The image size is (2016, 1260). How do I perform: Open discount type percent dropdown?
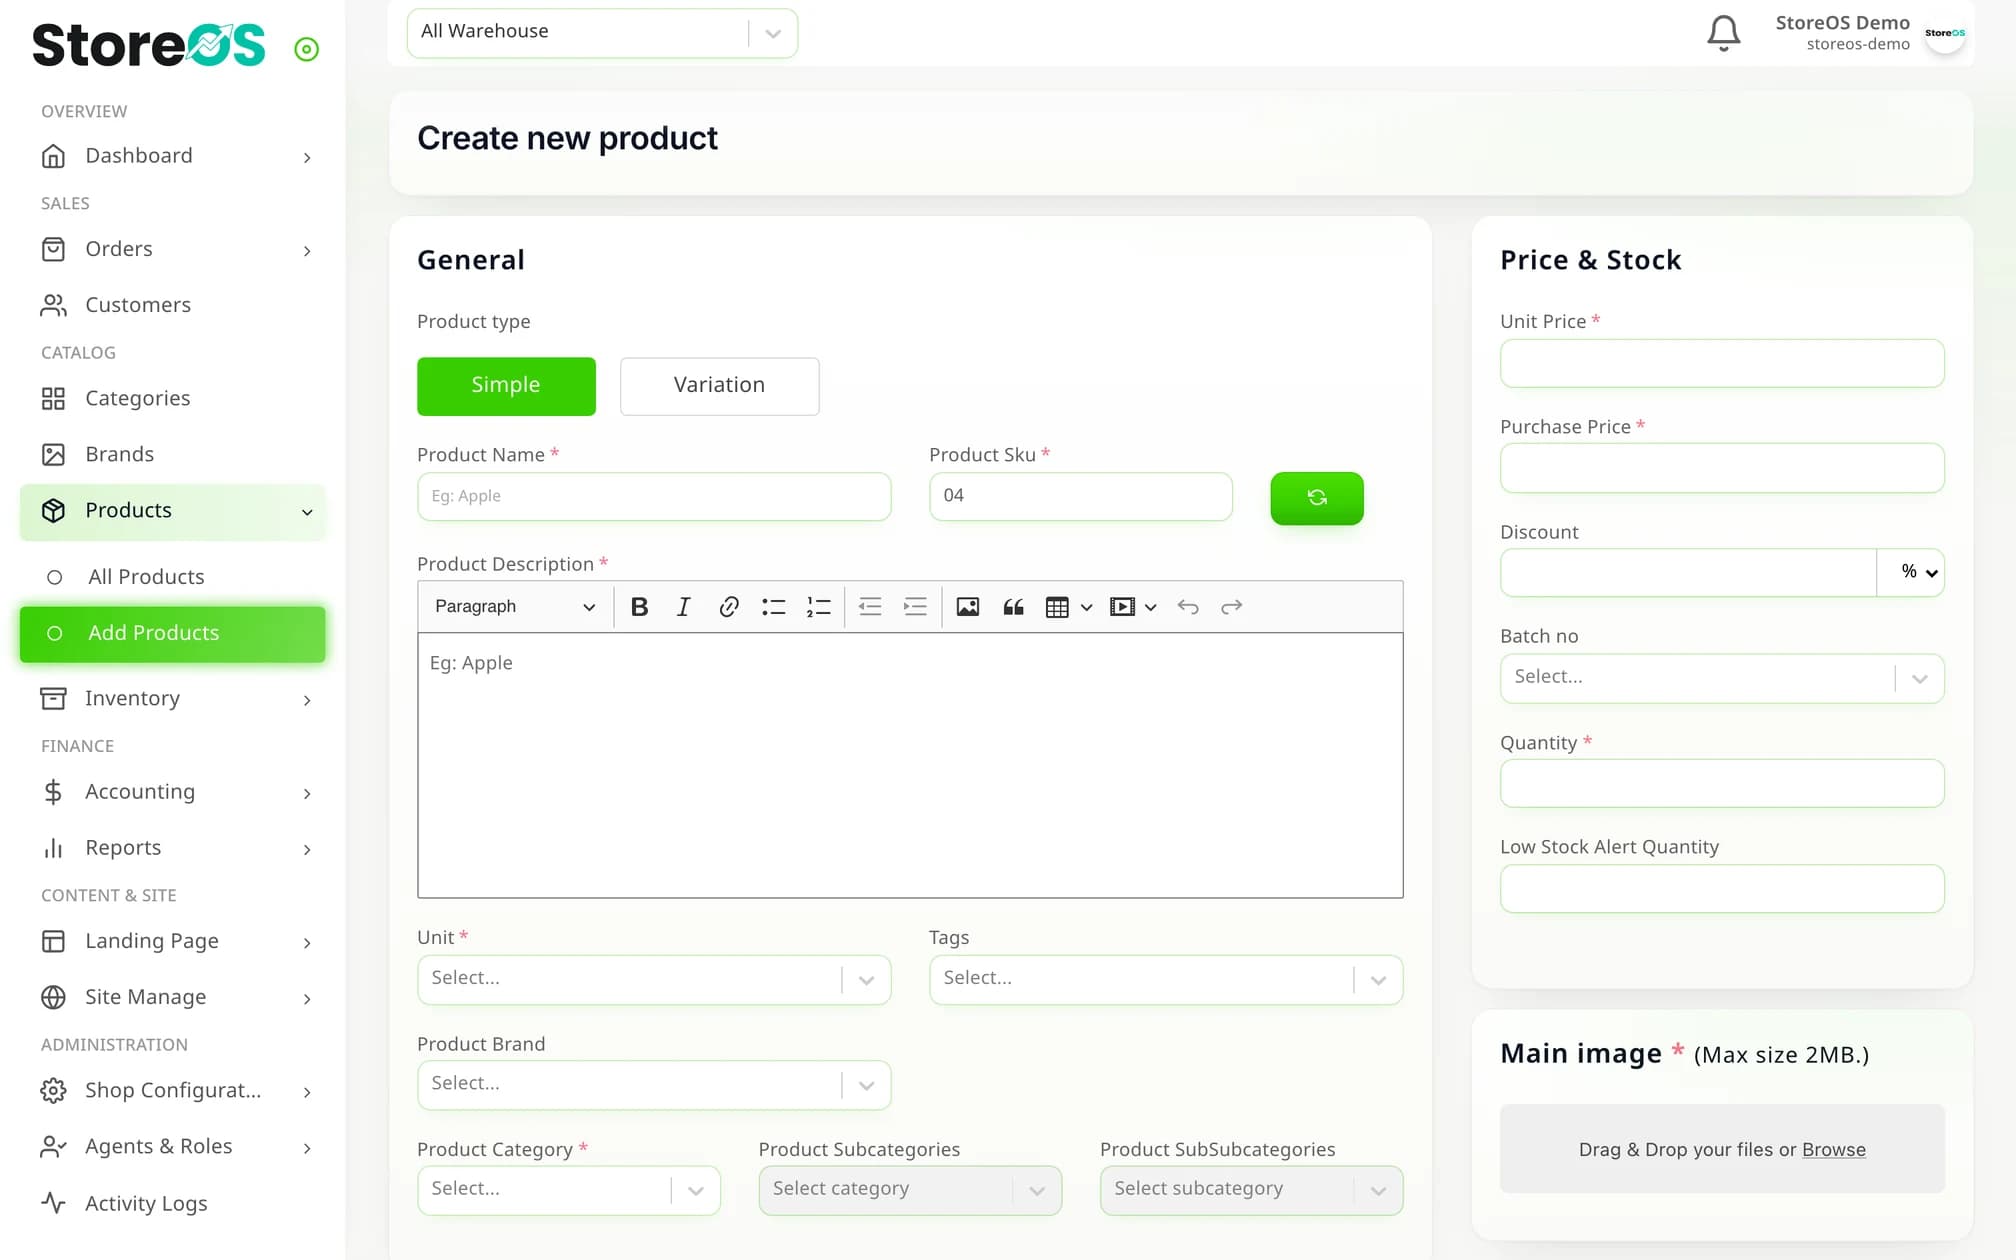pyautogui.click(x=1911, y=572)
